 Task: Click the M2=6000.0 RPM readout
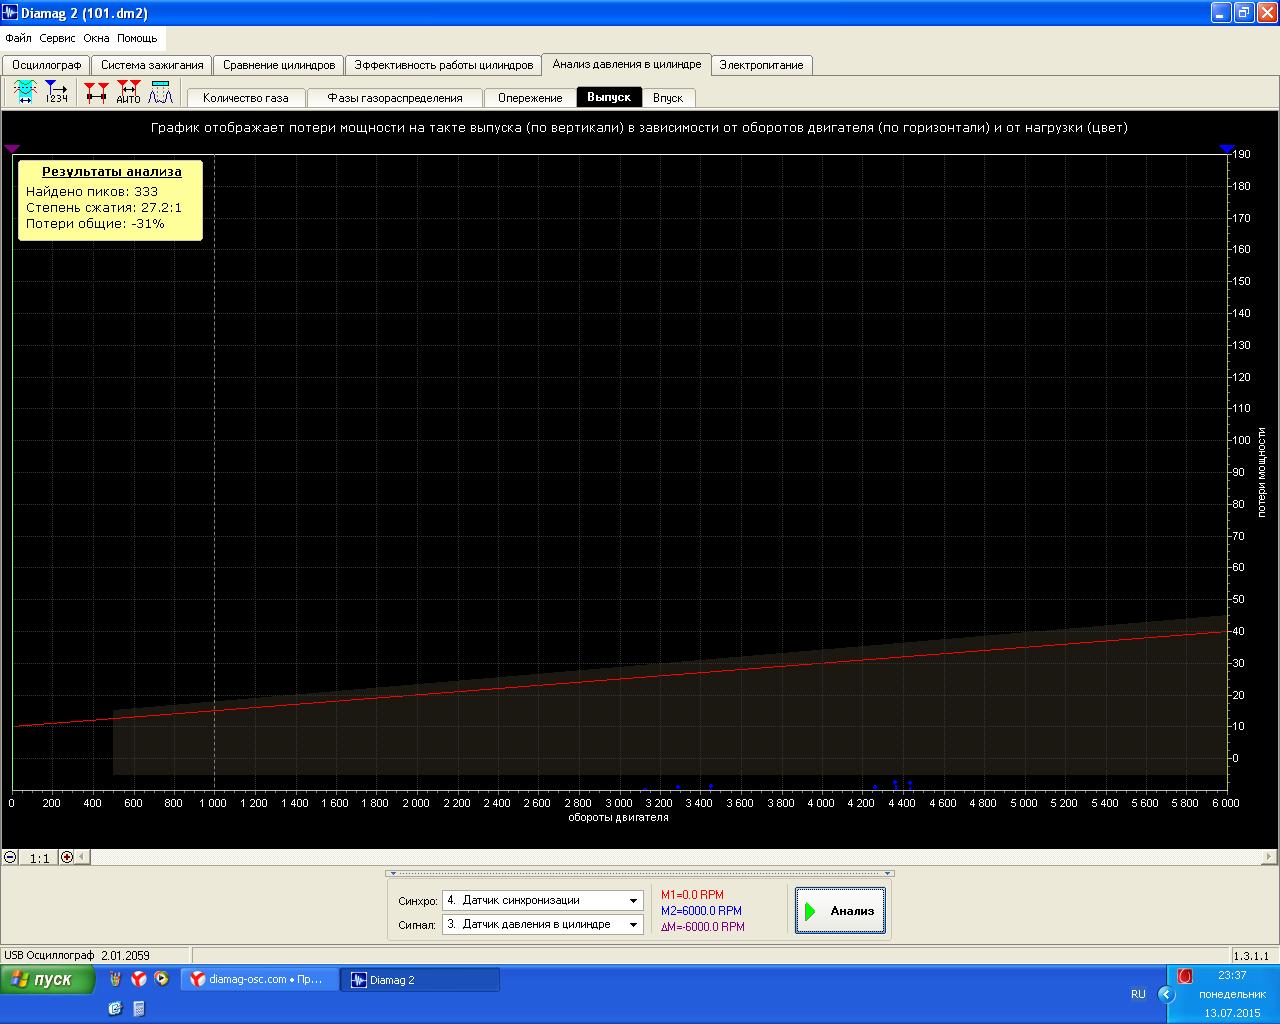pos(701,911)
